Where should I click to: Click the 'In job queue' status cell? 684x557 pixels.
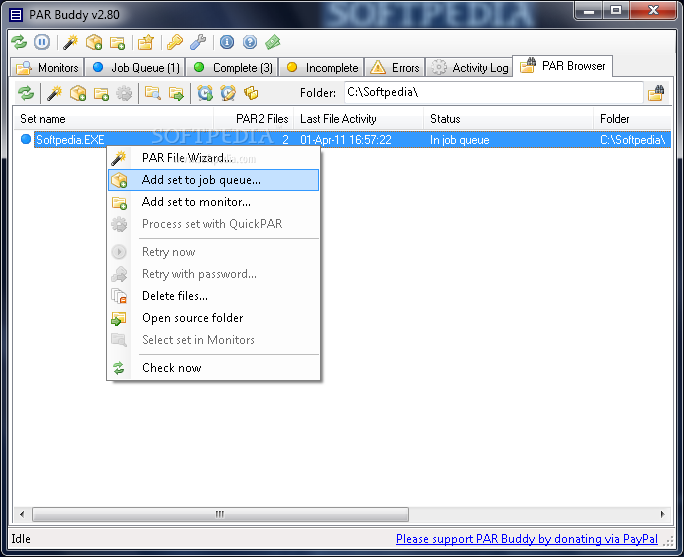pyautogui.click(x=459, y=140)
